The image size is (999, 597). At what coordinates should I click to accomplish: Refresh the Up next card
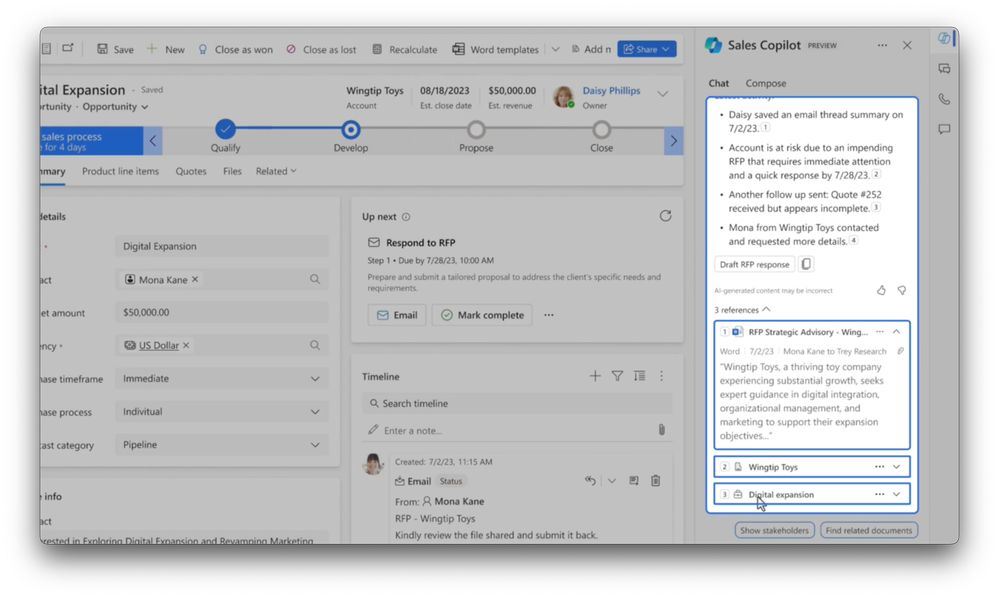[665, 216]
